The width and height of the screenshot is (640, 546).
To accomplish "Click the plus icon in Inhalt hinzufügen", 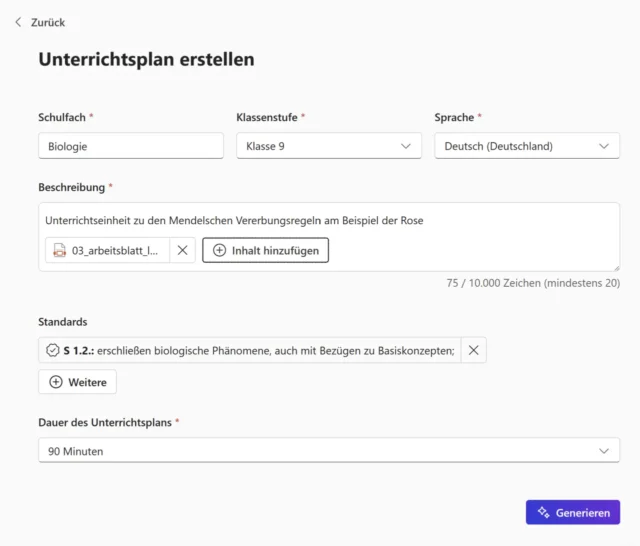I will (x=220, y=251).
